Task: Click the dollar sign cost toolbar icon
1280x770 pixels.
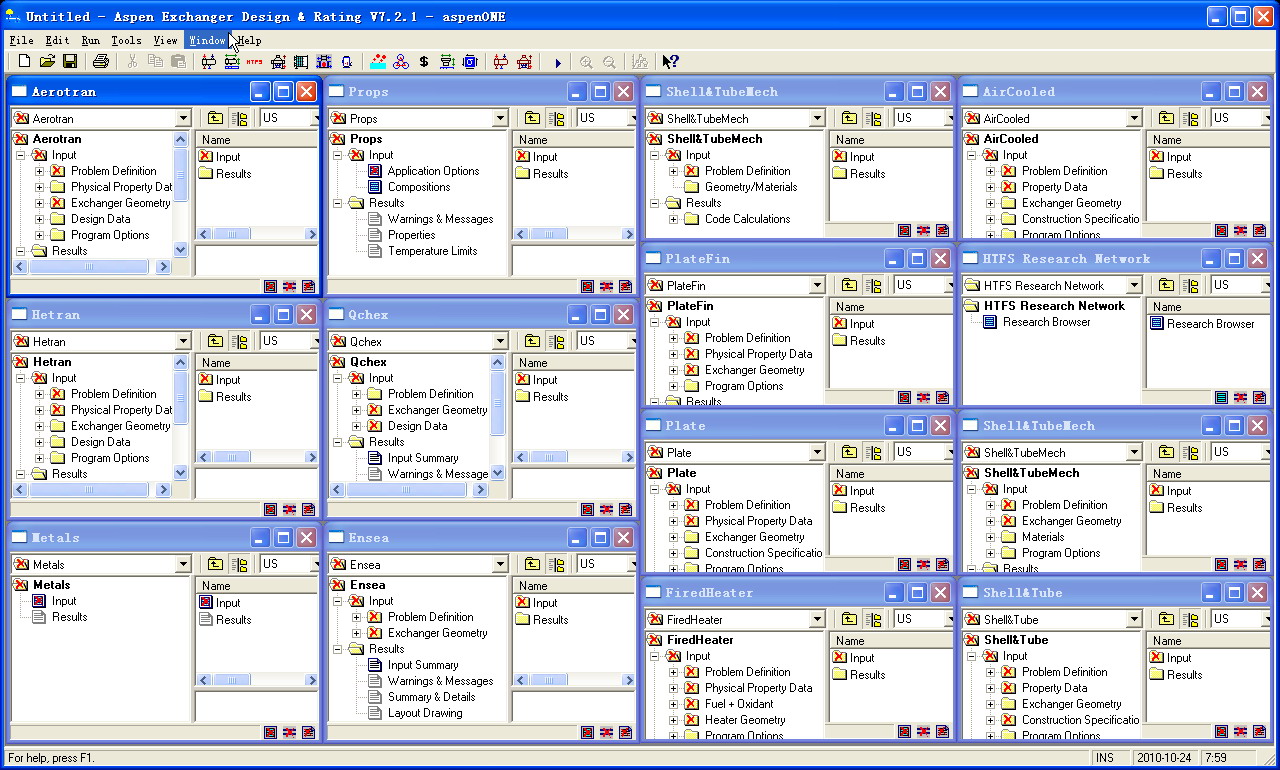Action: [424, 62]
